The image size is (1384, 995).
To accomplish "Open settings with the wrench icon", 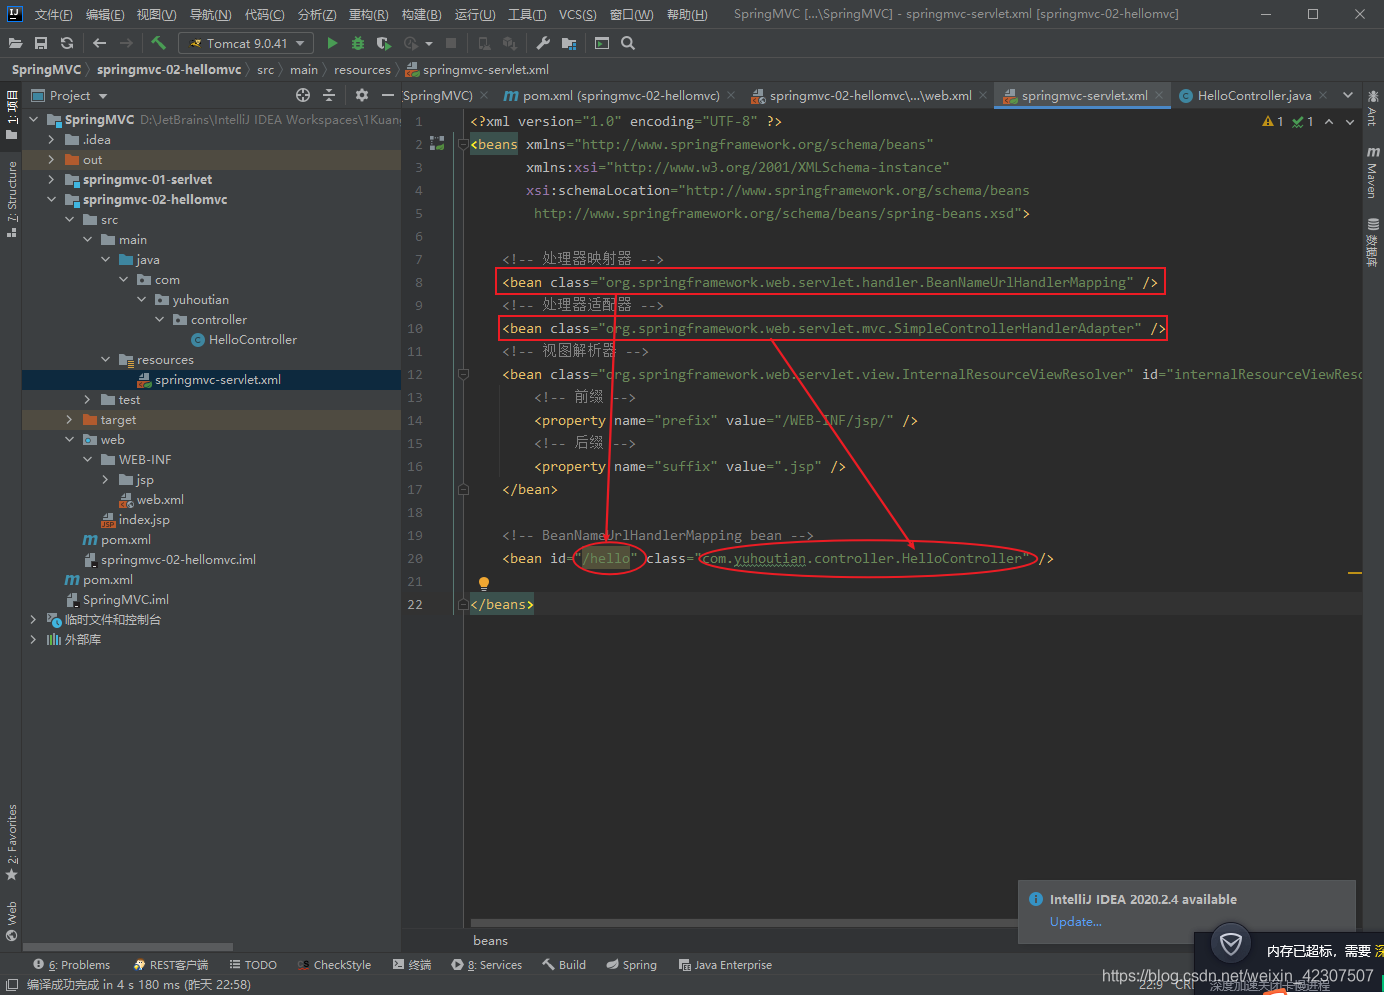I will point(543,43).
